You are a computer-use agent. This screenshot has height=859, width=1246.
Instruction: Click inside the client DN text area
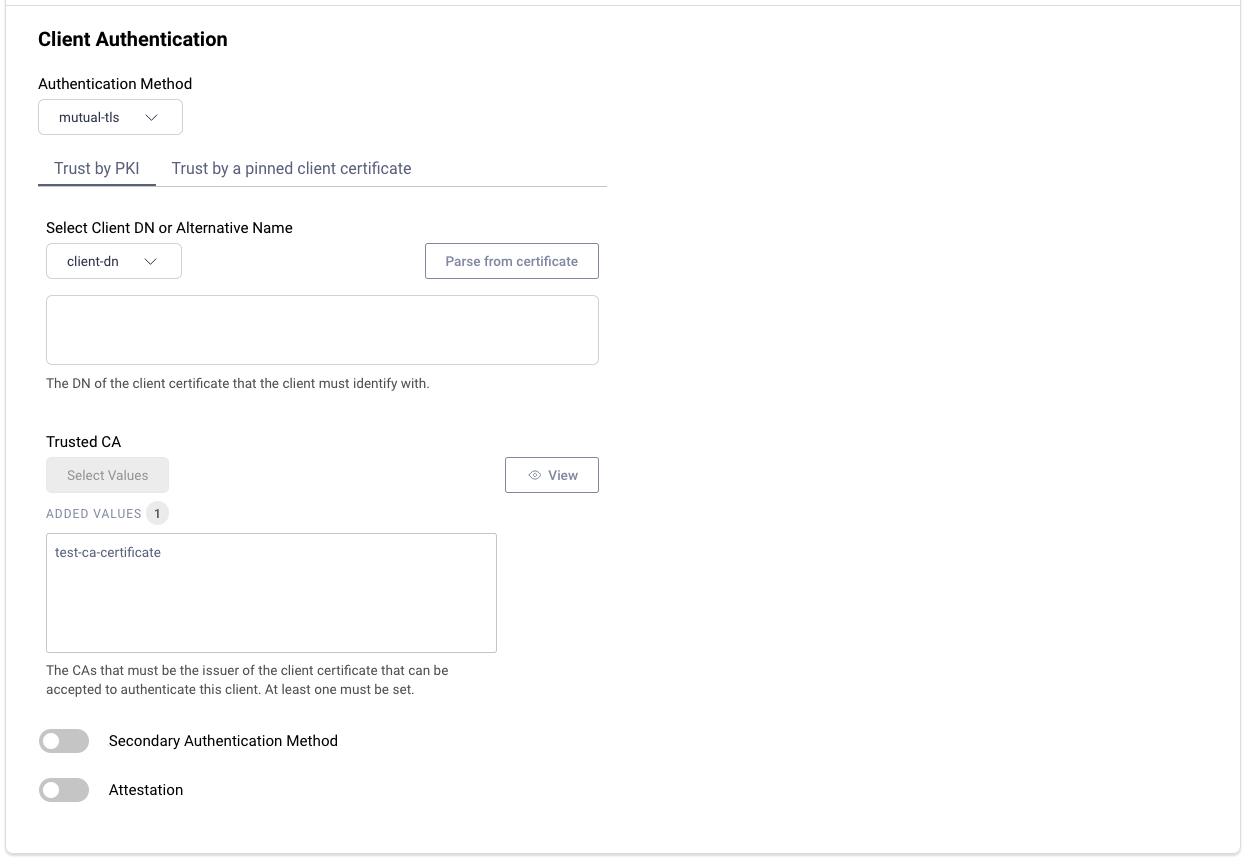click(x=322, y=329)
